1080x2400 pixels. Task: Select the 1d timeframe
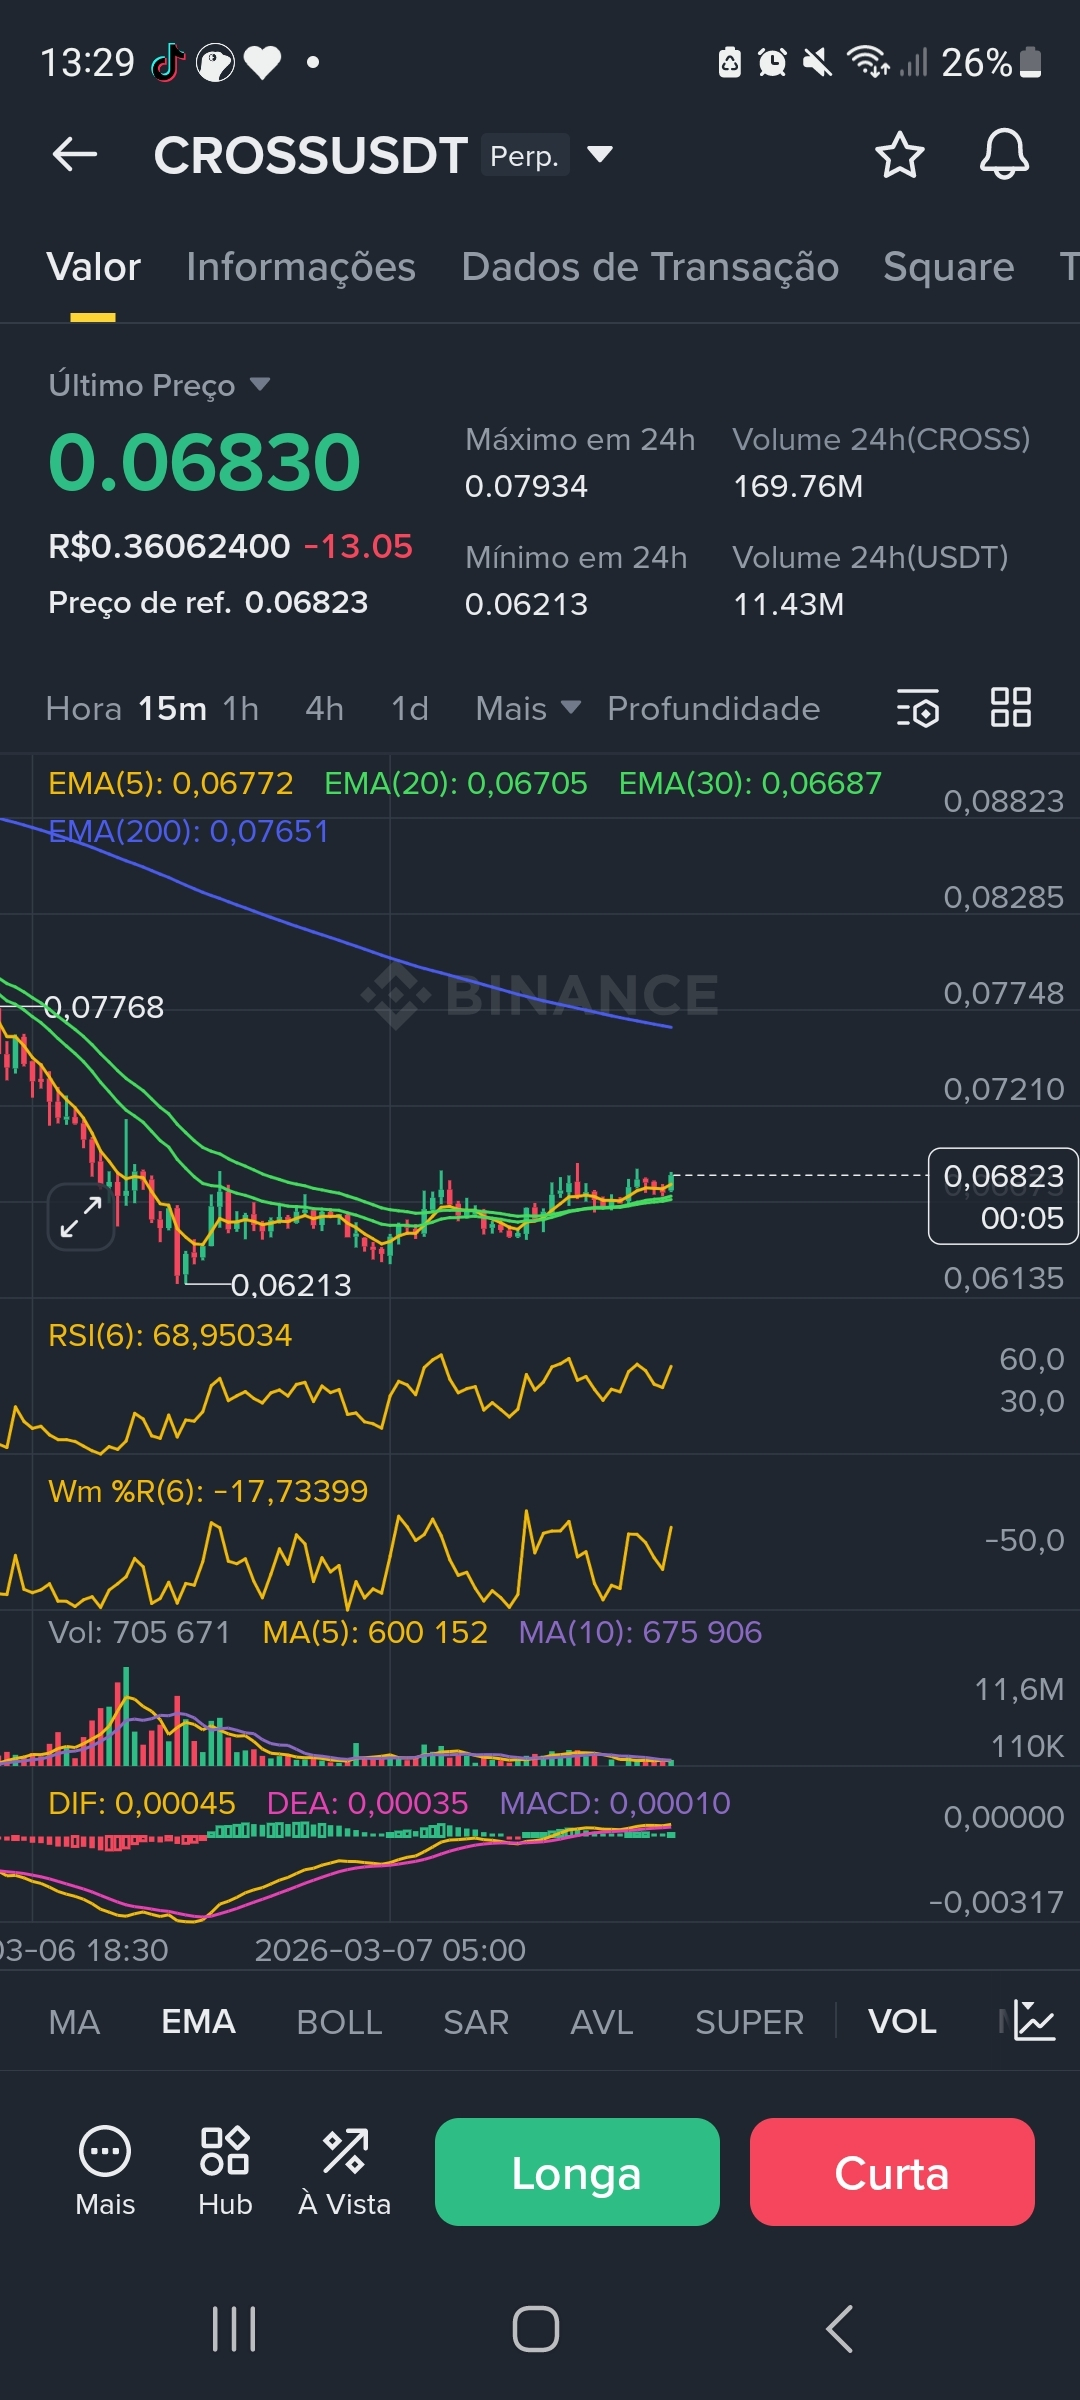pyautogui.click(x=410, y=708)
